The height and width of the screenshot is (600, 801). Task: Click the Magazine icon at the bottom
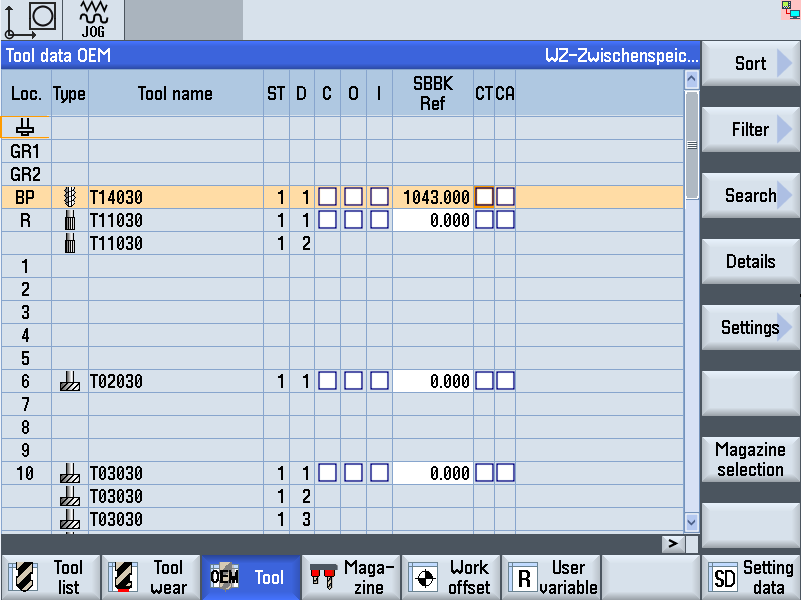click(325, 576)
